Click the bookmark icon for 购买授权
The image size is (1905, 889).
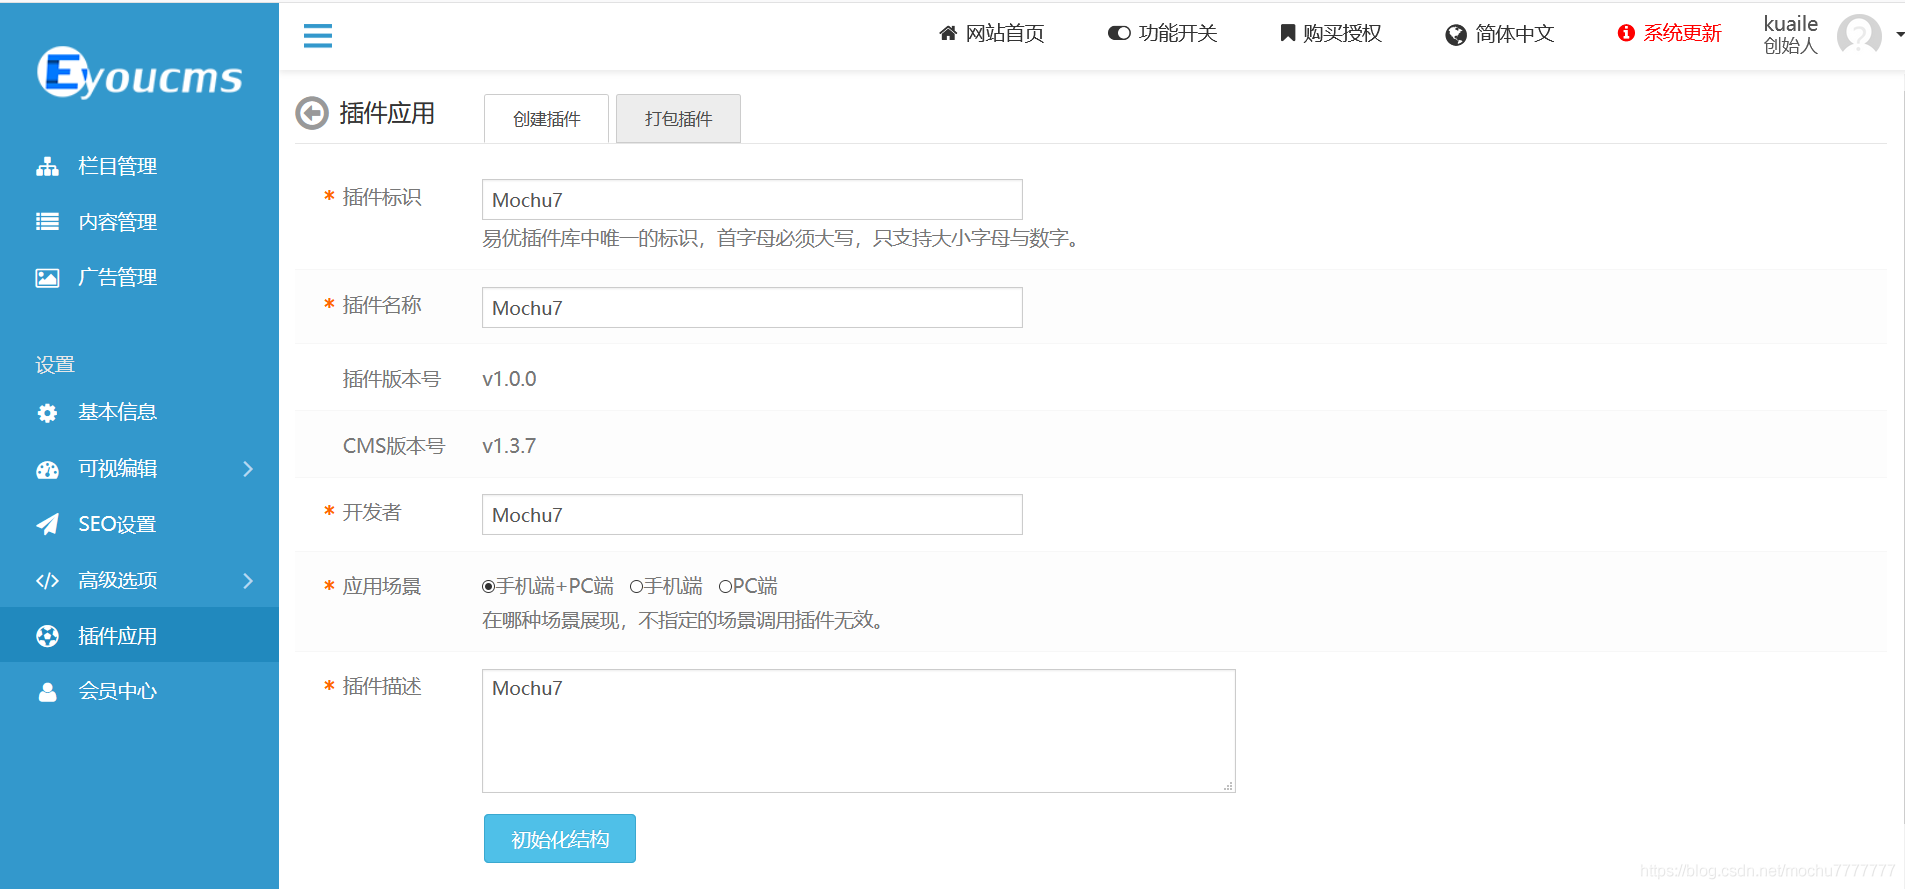[1288, 33]
